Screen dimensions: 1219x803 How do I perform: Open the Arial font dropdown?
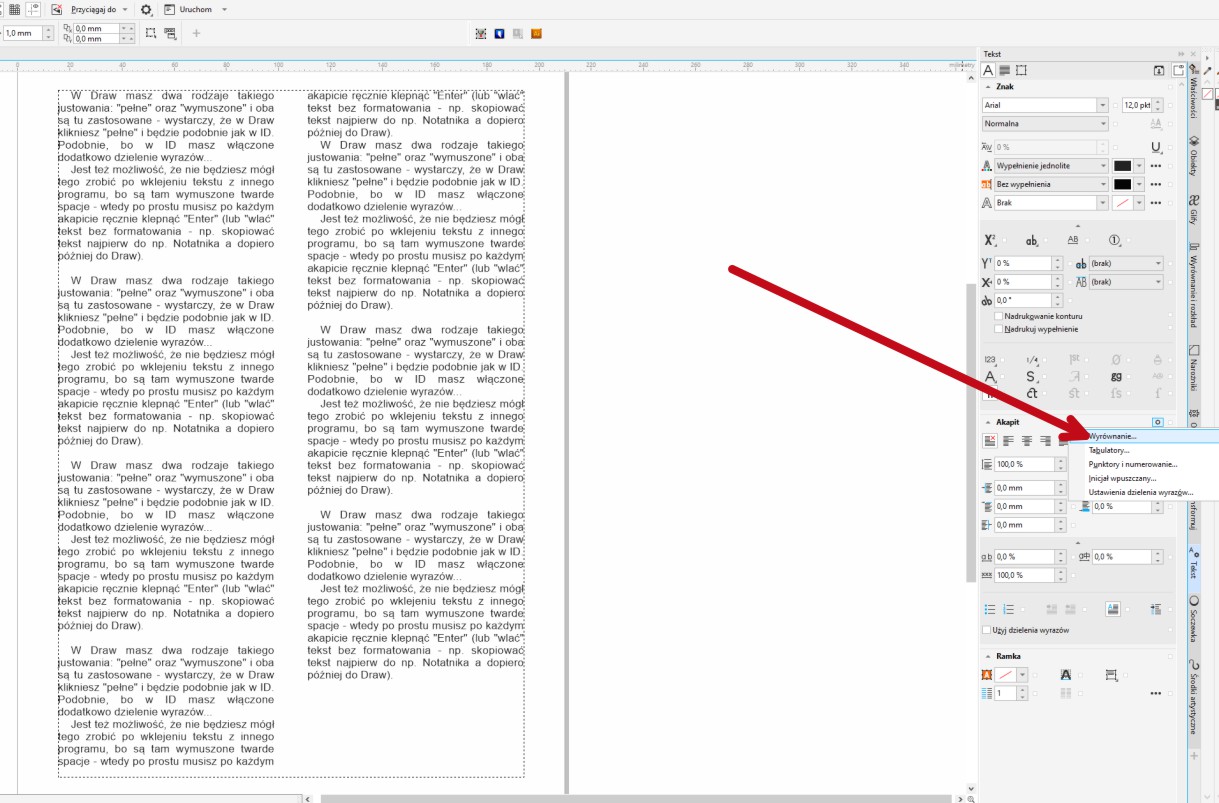coord(1103,105)
